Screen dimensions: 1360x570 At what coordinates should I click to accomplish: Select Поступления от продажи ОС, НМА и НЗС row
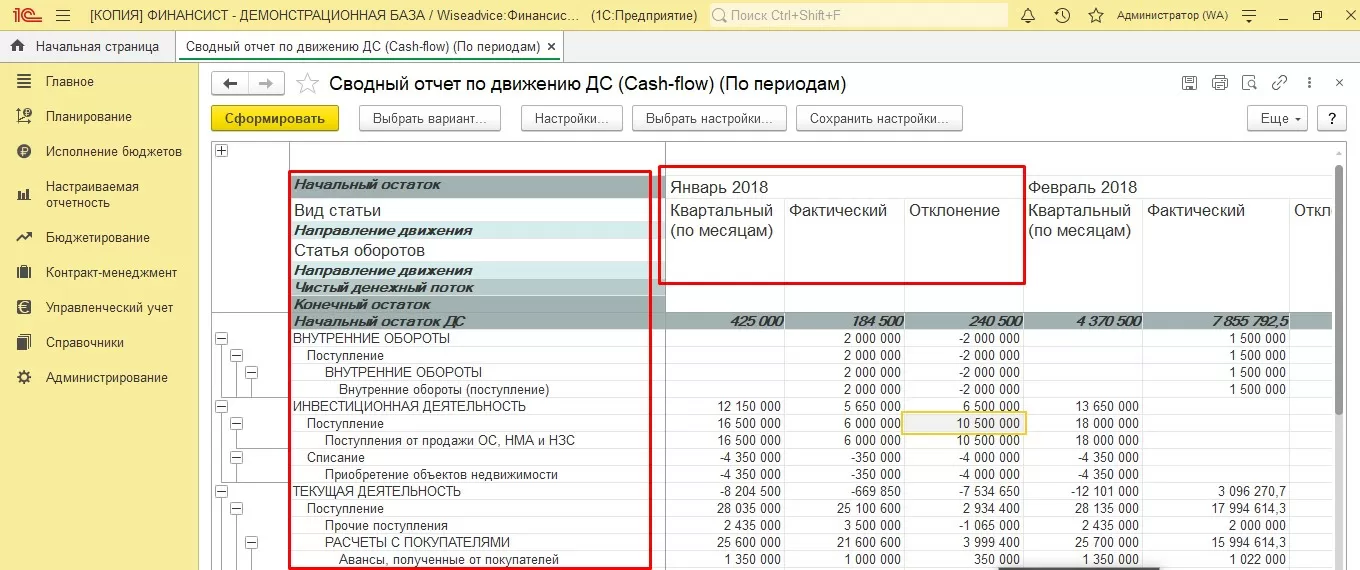450,440
